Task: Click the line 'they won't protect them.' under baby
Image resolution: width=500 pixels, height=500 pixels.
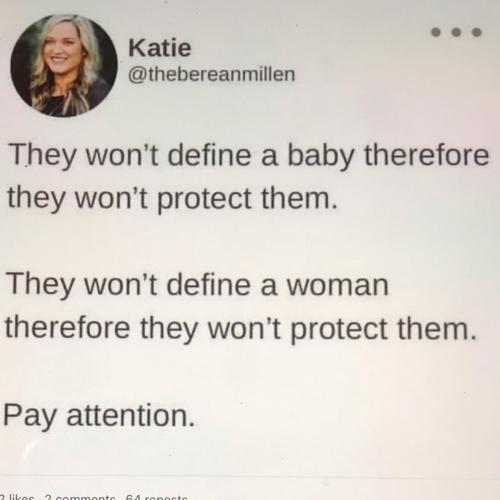Action: pos(172,199)
